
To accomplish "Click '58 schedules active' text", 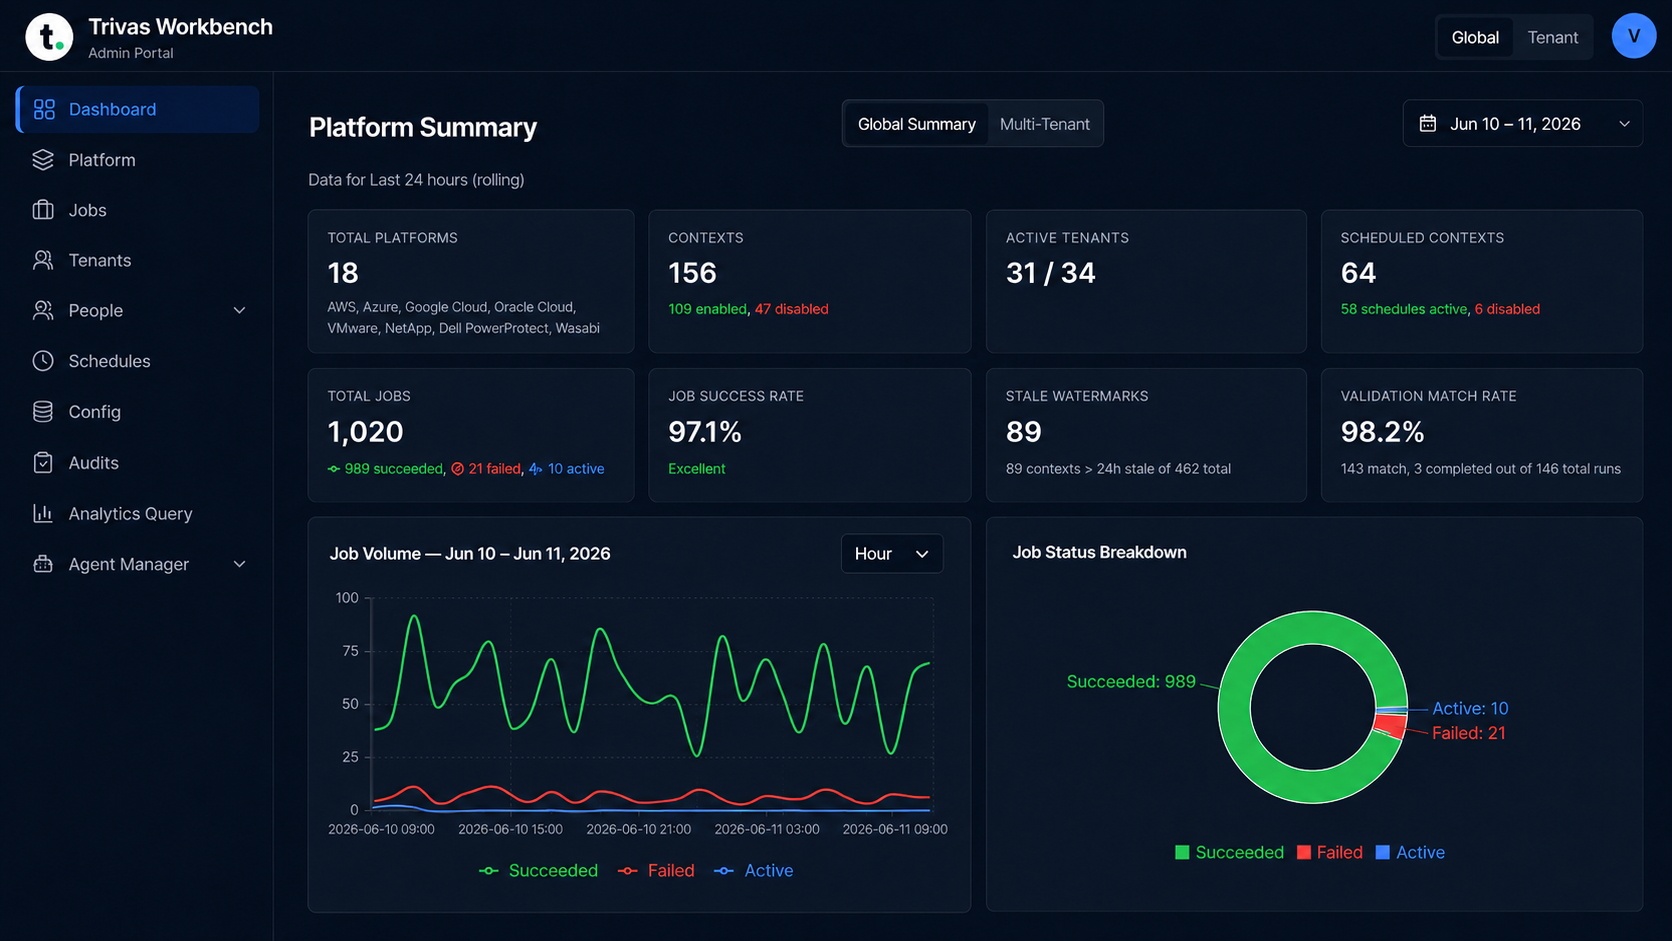I will 1403,309.
